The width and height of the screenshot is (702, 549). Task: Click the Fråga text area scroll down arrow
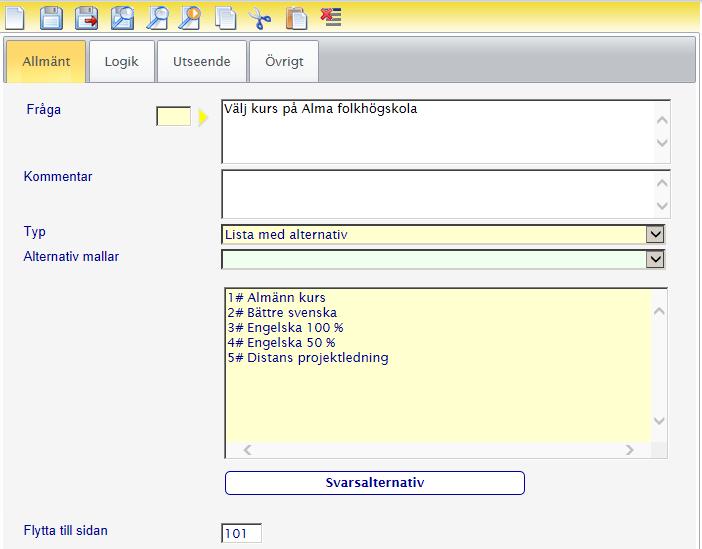pos(662,143)
